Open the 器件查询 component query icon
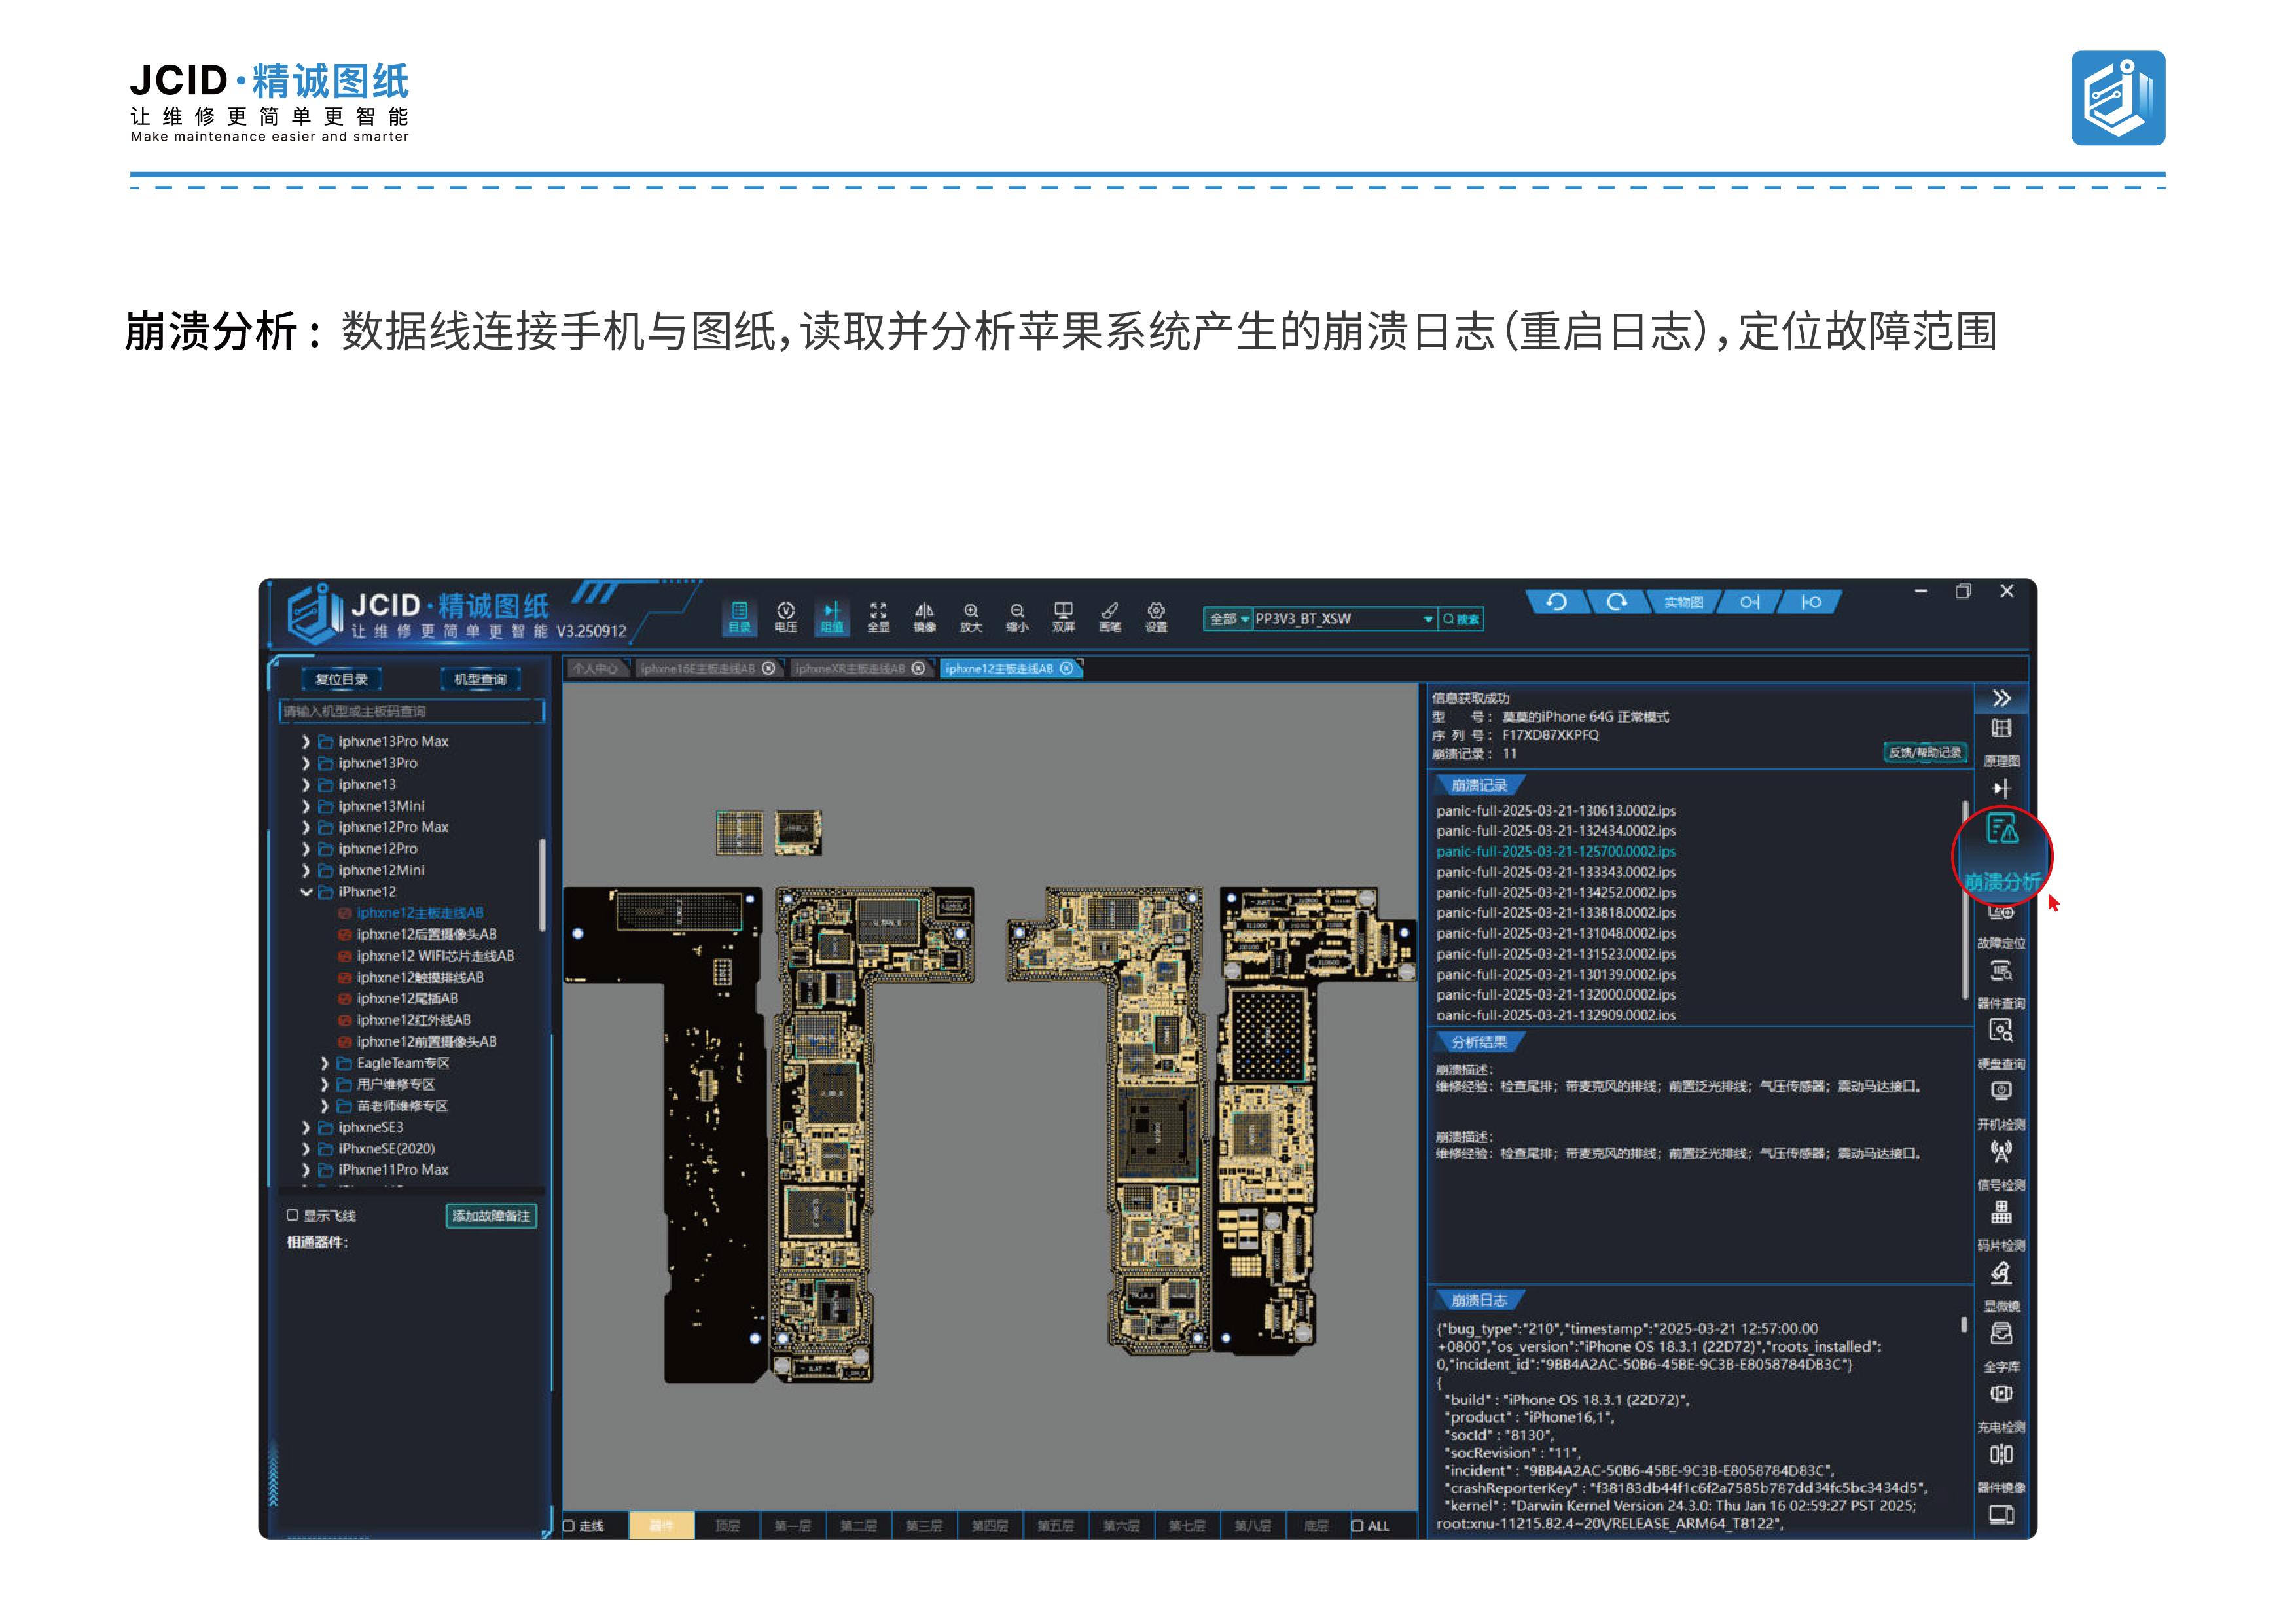 [2000, 984]
